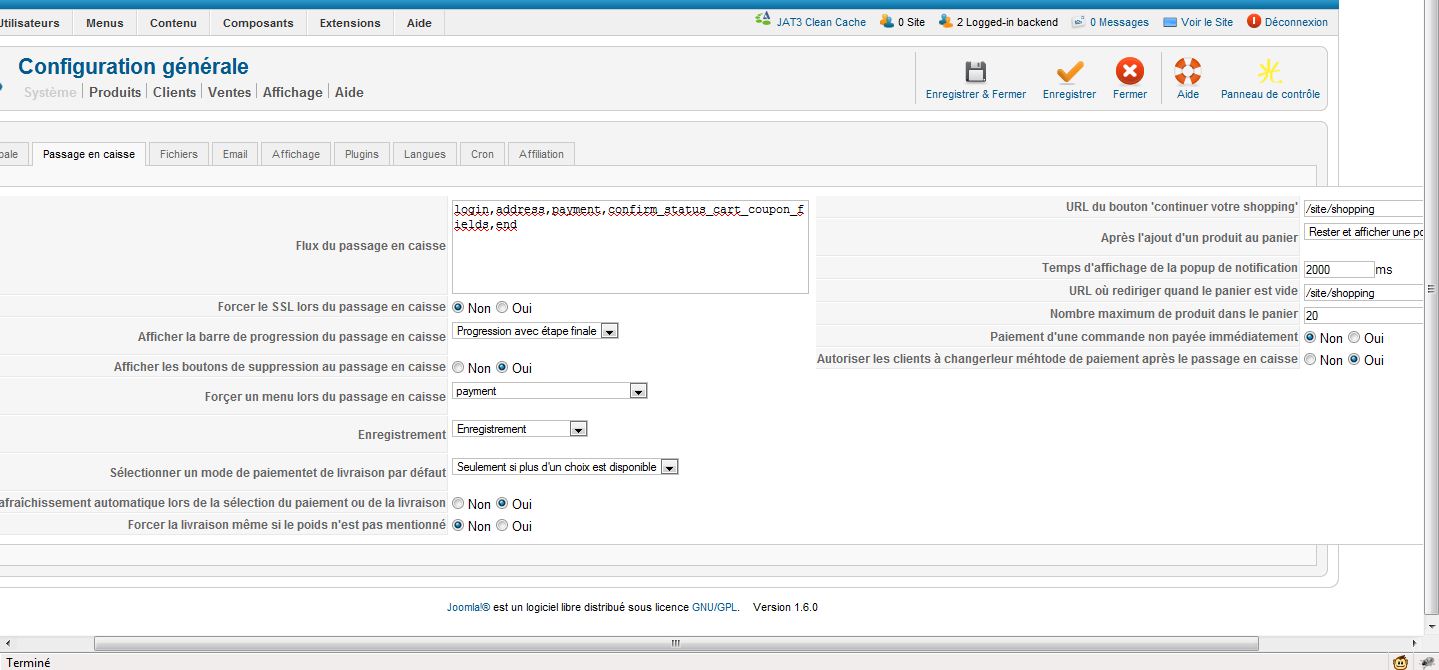Screen dimensions: 1439x670
Task: Select Non for rafraîchissement automatique
Action: click(x=459, y=504)
